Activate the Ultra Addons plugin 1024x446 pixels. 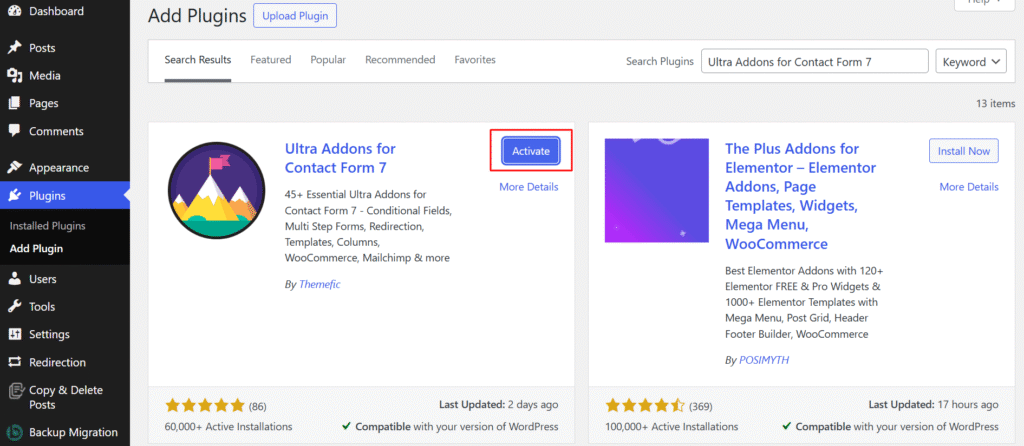click(531, 151)
